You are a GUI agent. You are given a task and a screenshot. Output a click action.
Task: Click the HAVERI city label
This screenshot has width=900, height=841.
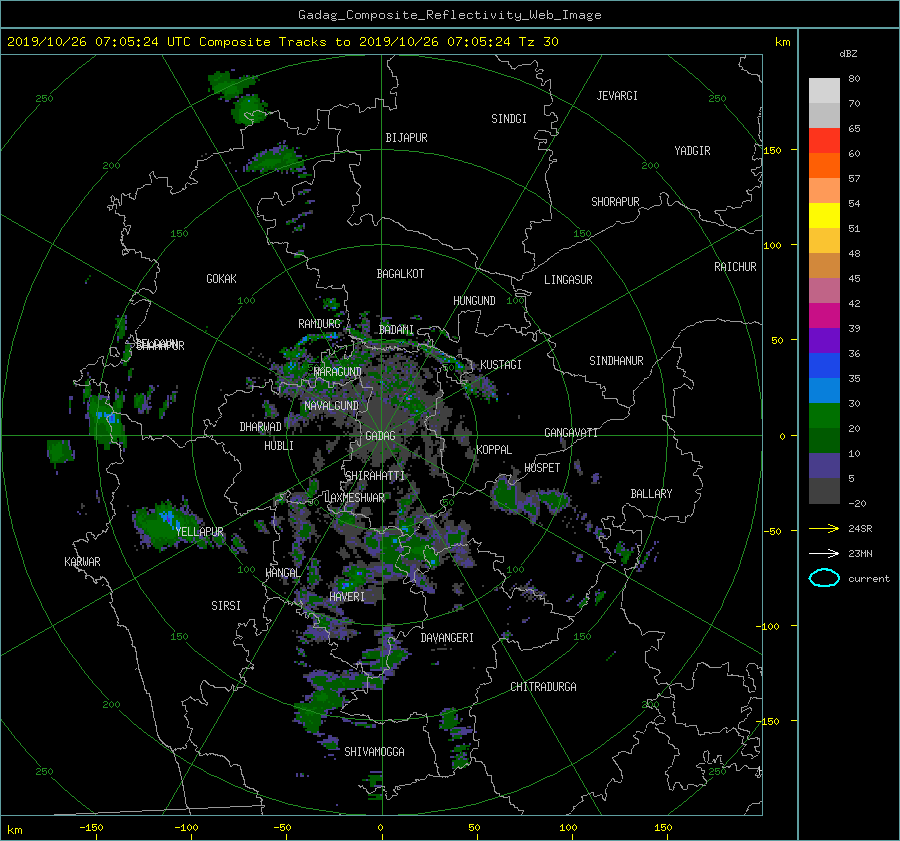point(347,597)
